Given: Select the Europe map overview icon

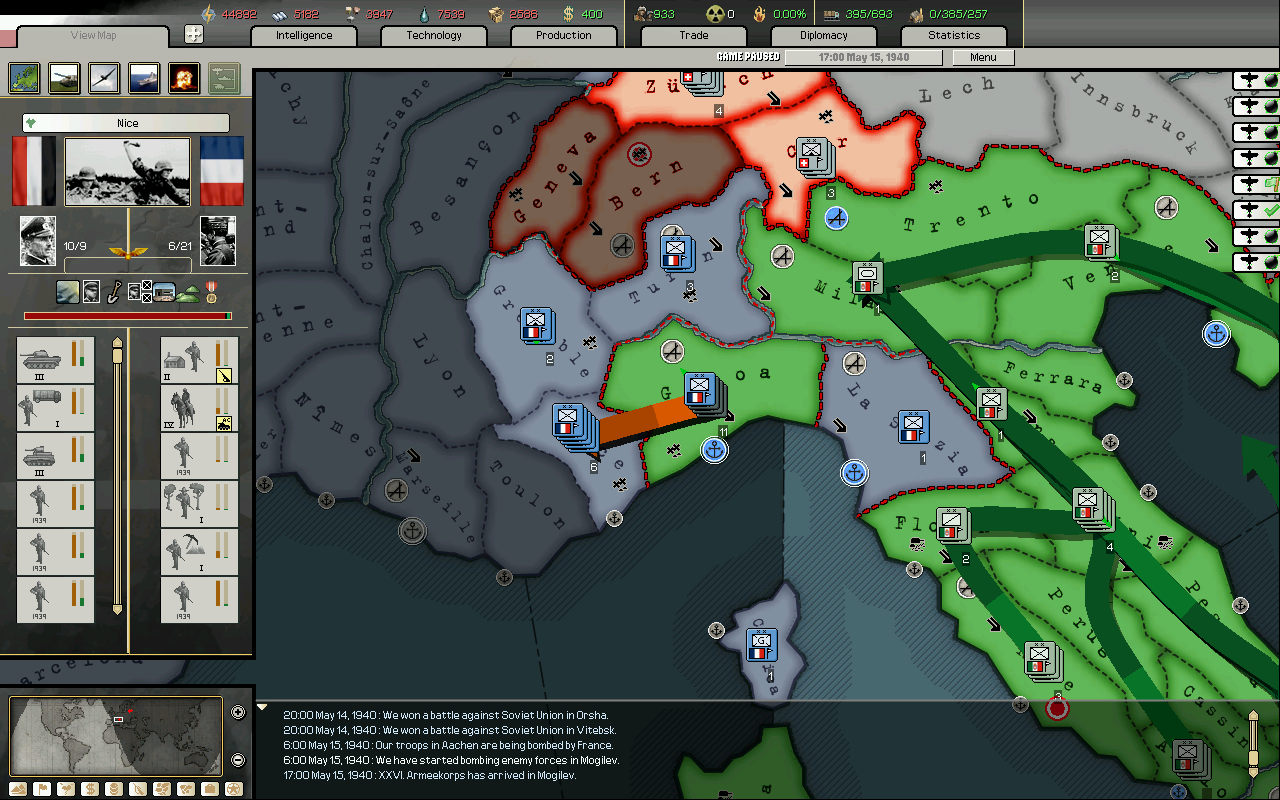Looking at the screenshot, I should tap(25, 77).
